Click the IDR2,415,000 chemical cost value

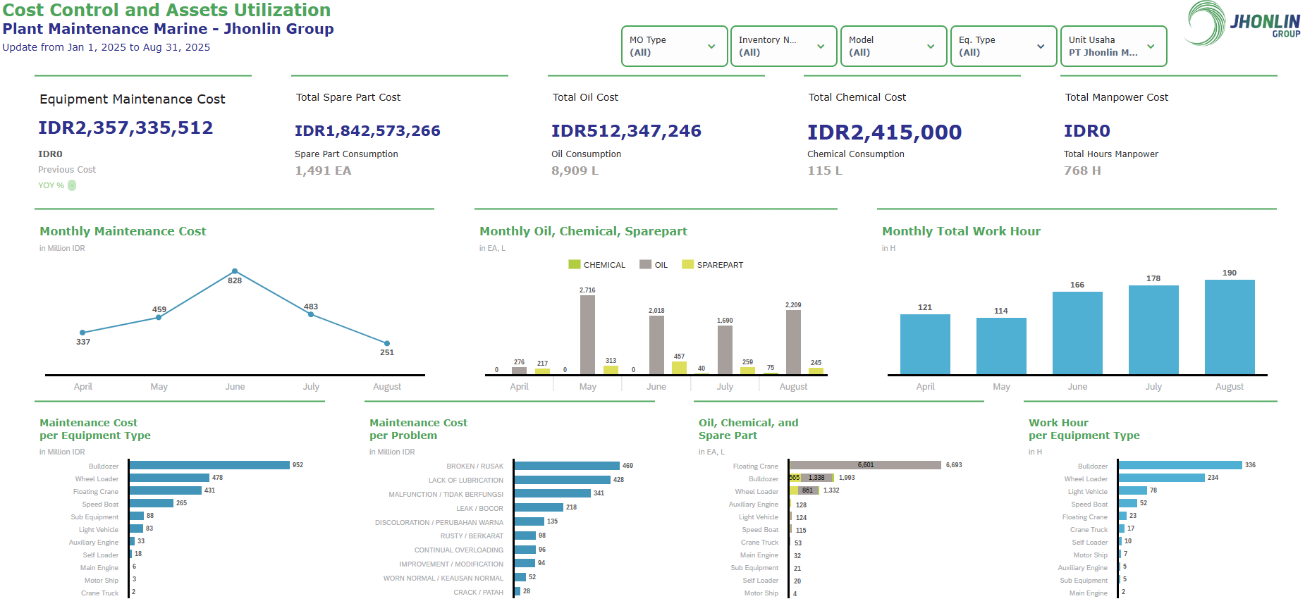[885, 133]
